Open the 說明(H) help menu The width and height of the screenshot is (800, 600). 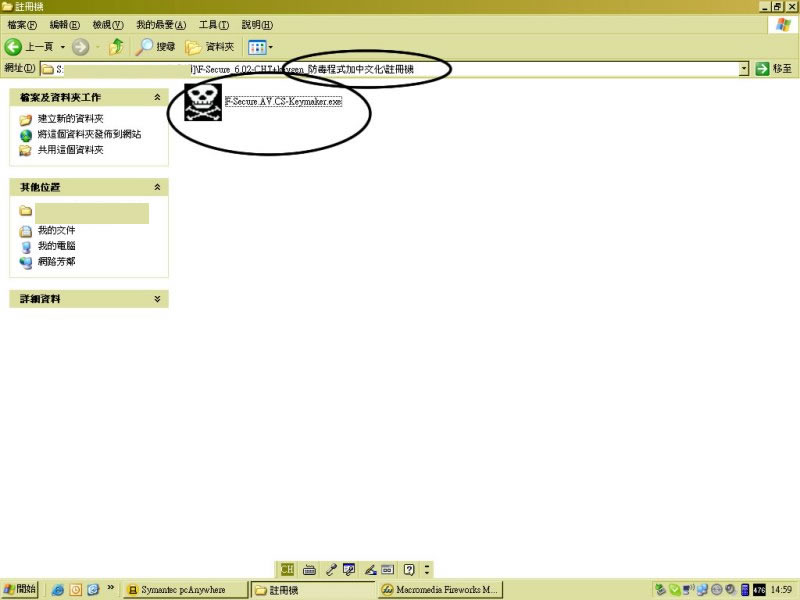tap(257, 25)
